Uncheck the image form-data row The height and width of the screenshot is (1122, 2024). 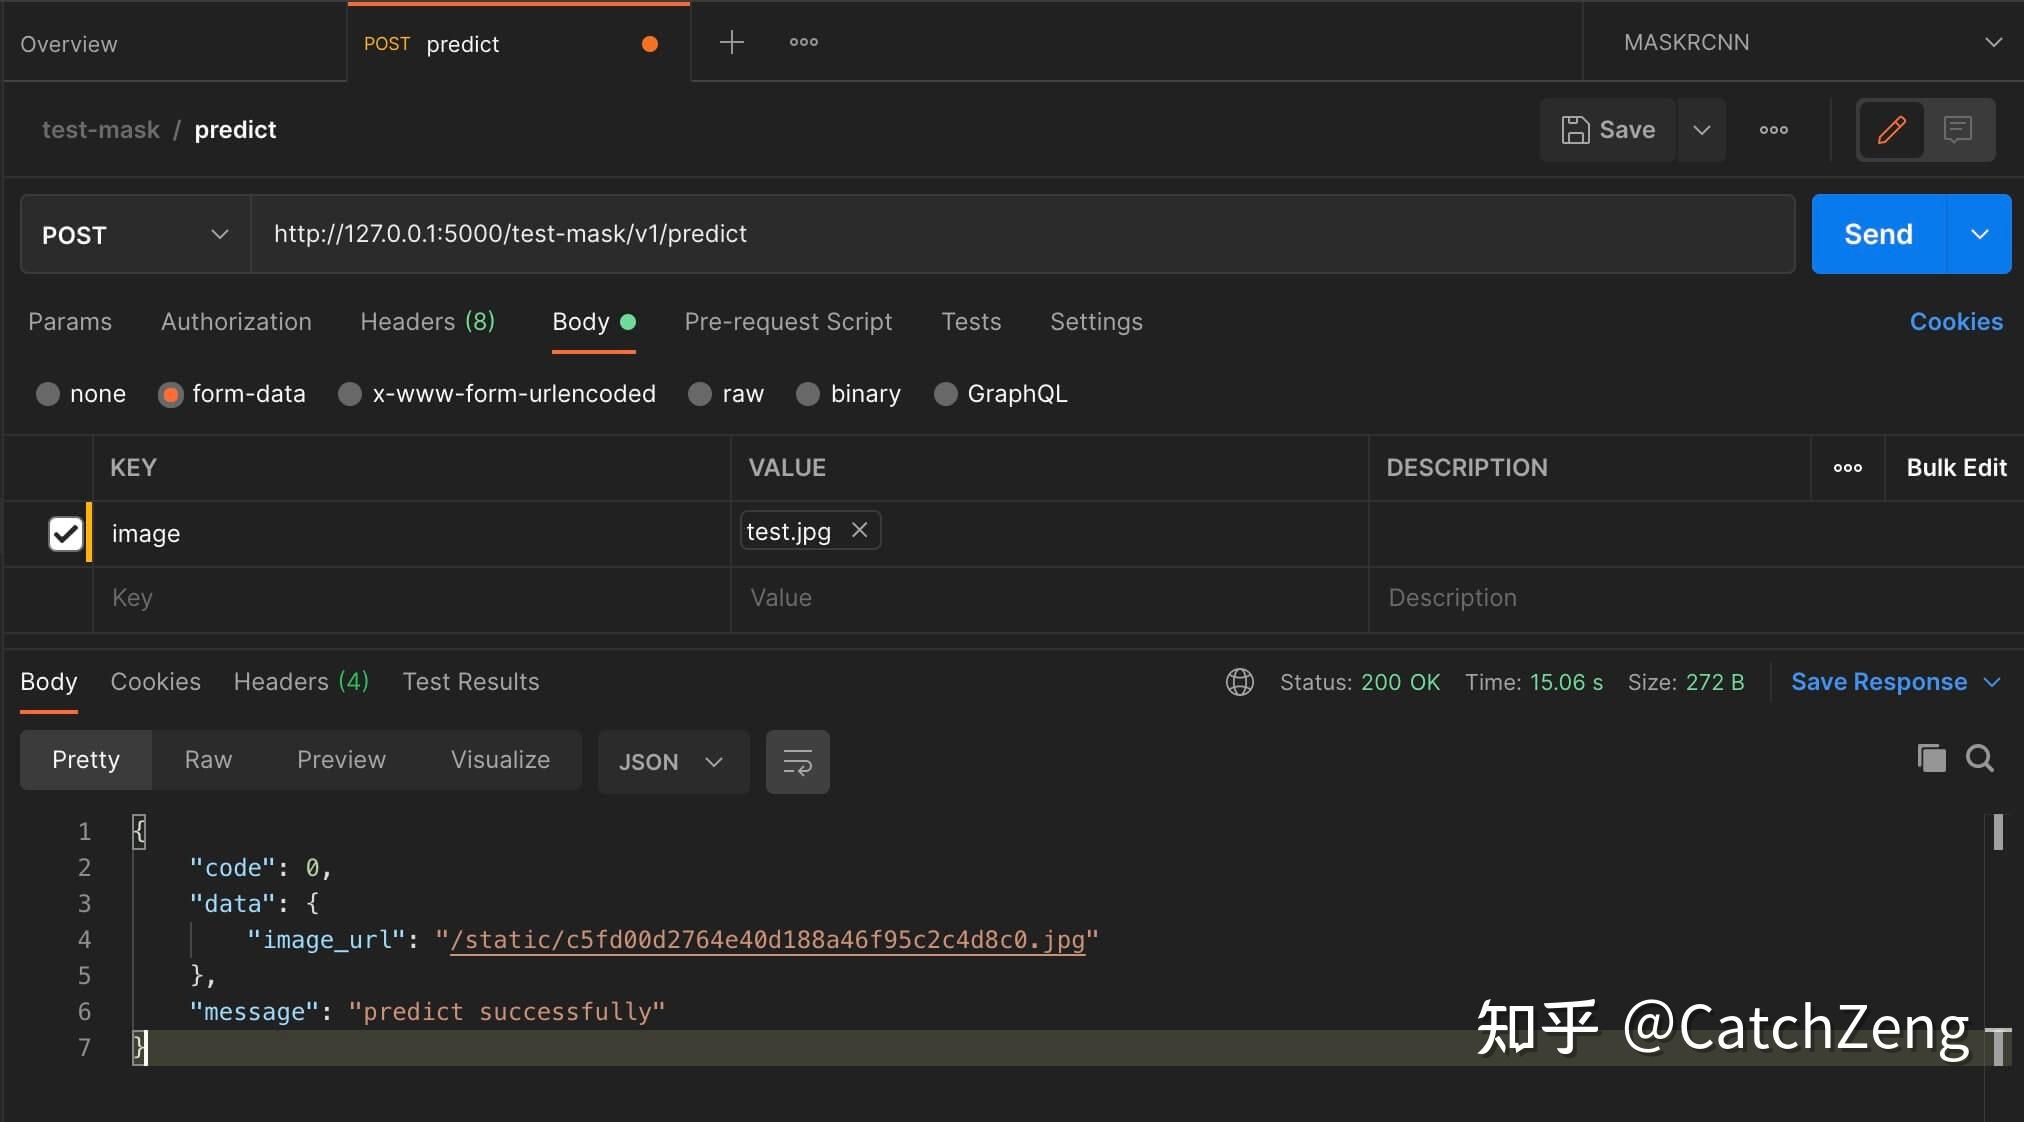pos(64,533)
